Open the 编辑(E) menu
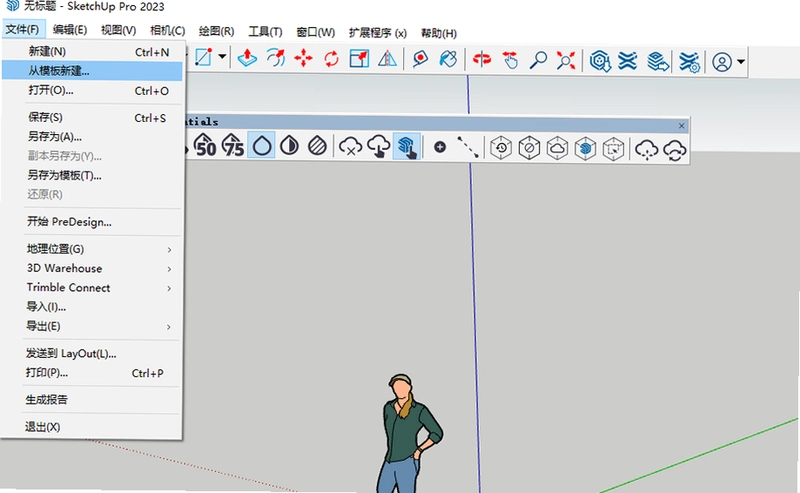800x493 pixels. (70, 30)
